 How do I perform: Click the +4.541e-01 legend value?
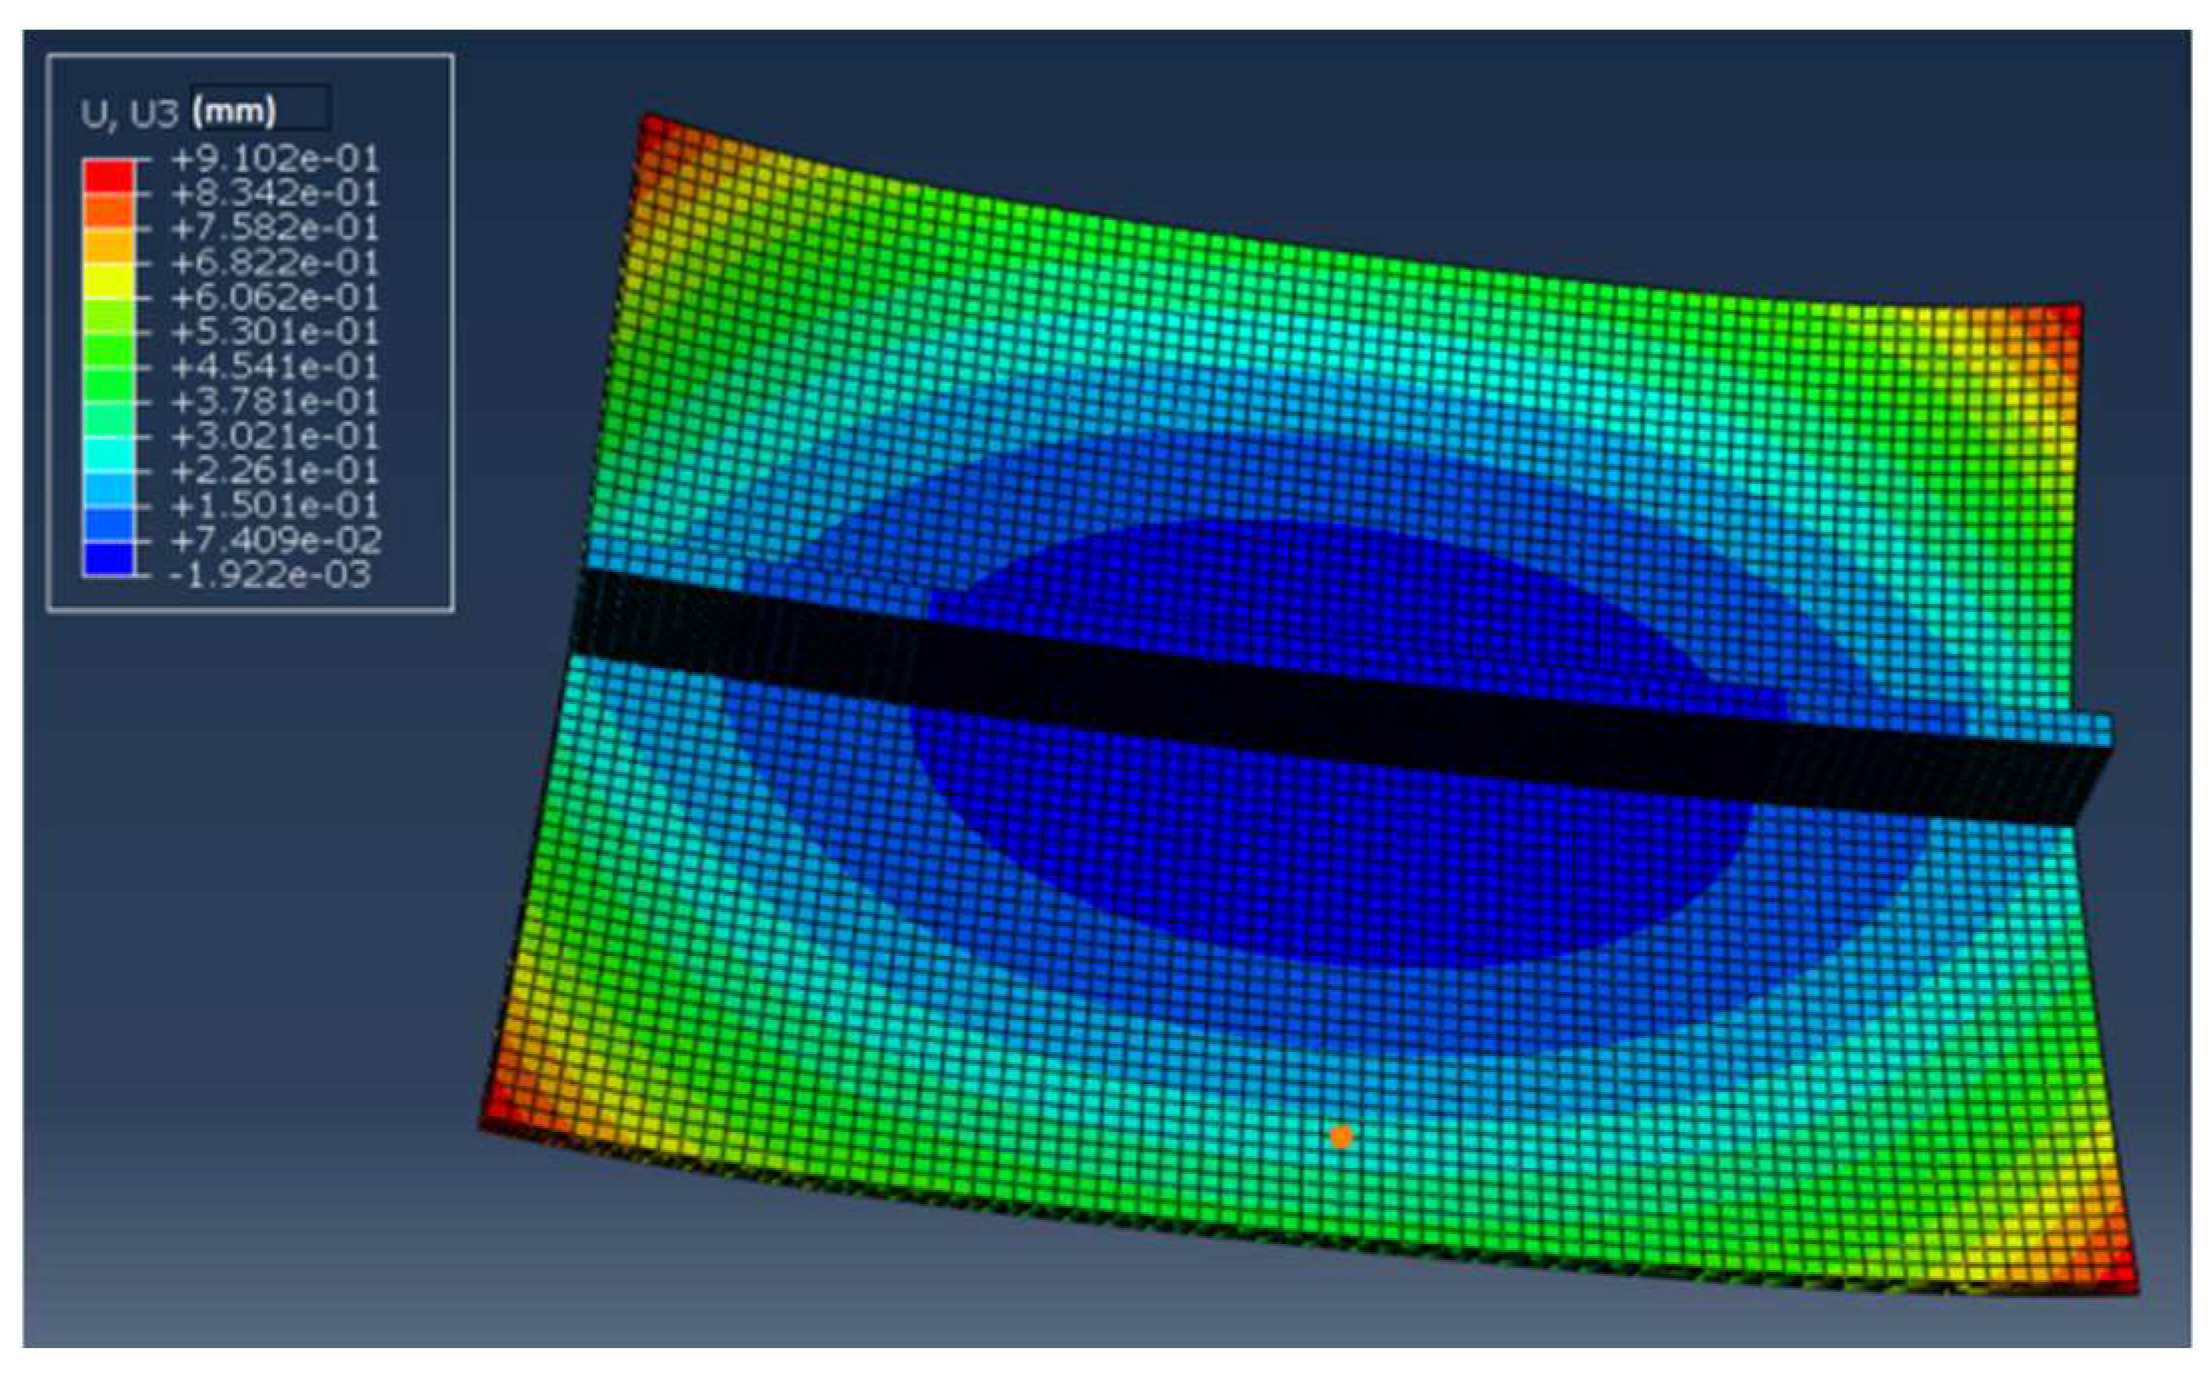pyautogui.click(x=275, y=366)
